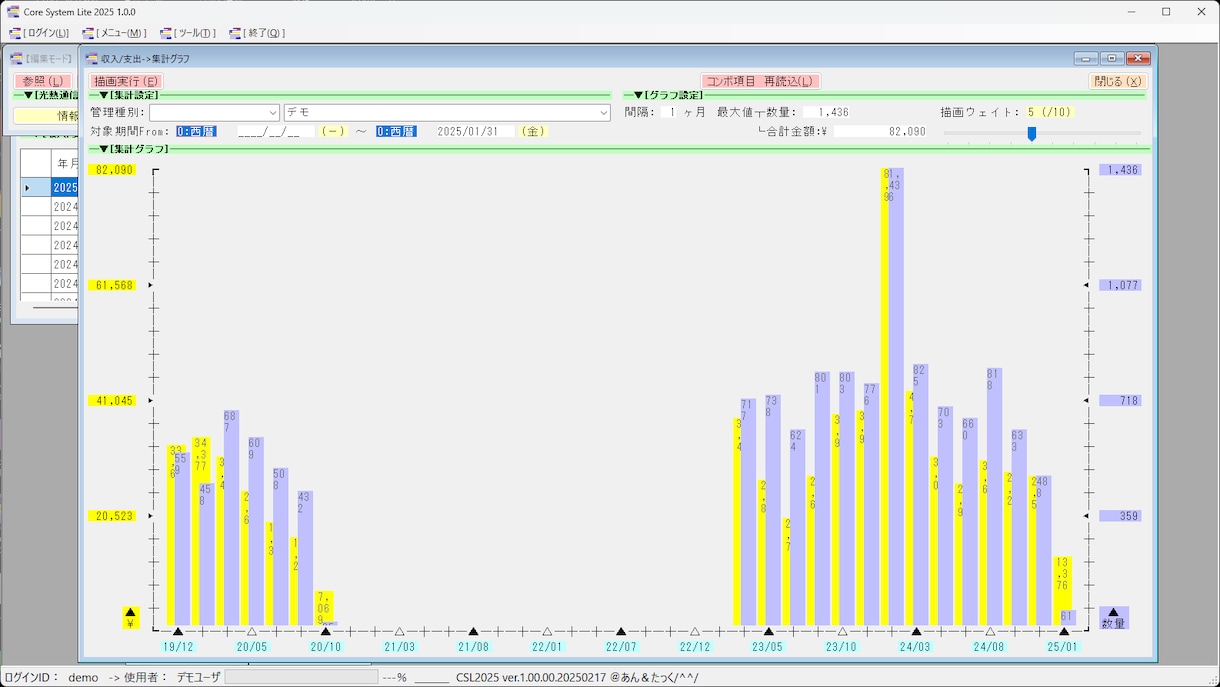Click the 41,045 yellow axis value
Viewport: 1220px width, 687px height.
[111, 400]
